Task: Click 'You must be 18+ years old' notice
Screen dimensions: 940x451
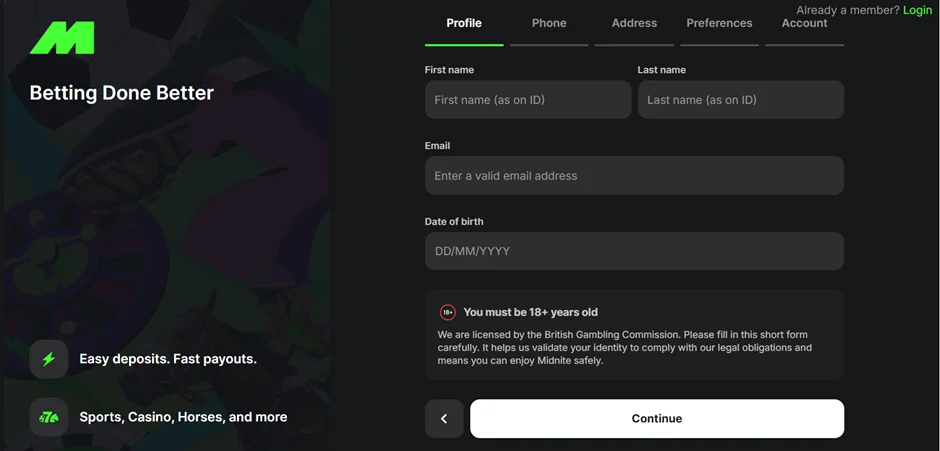Action: coord(530,312)
